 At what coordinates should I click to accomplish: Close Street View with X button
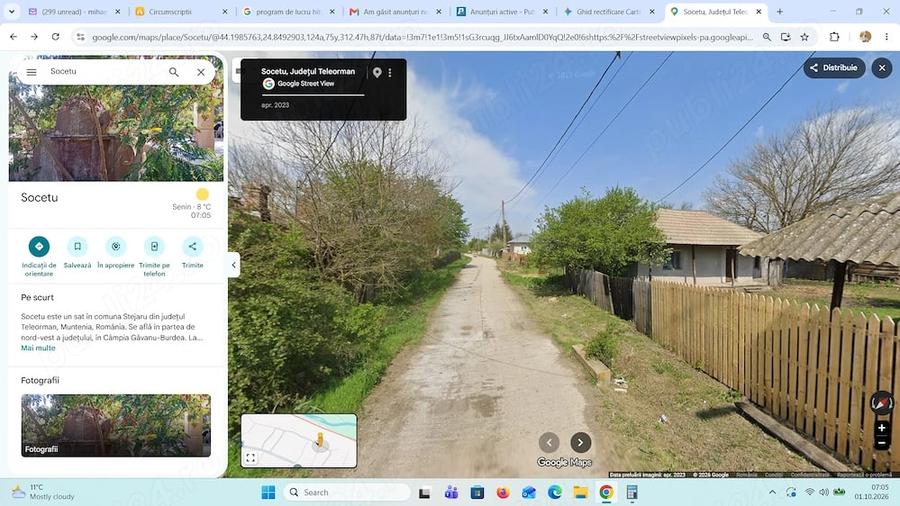click(882, 68)
